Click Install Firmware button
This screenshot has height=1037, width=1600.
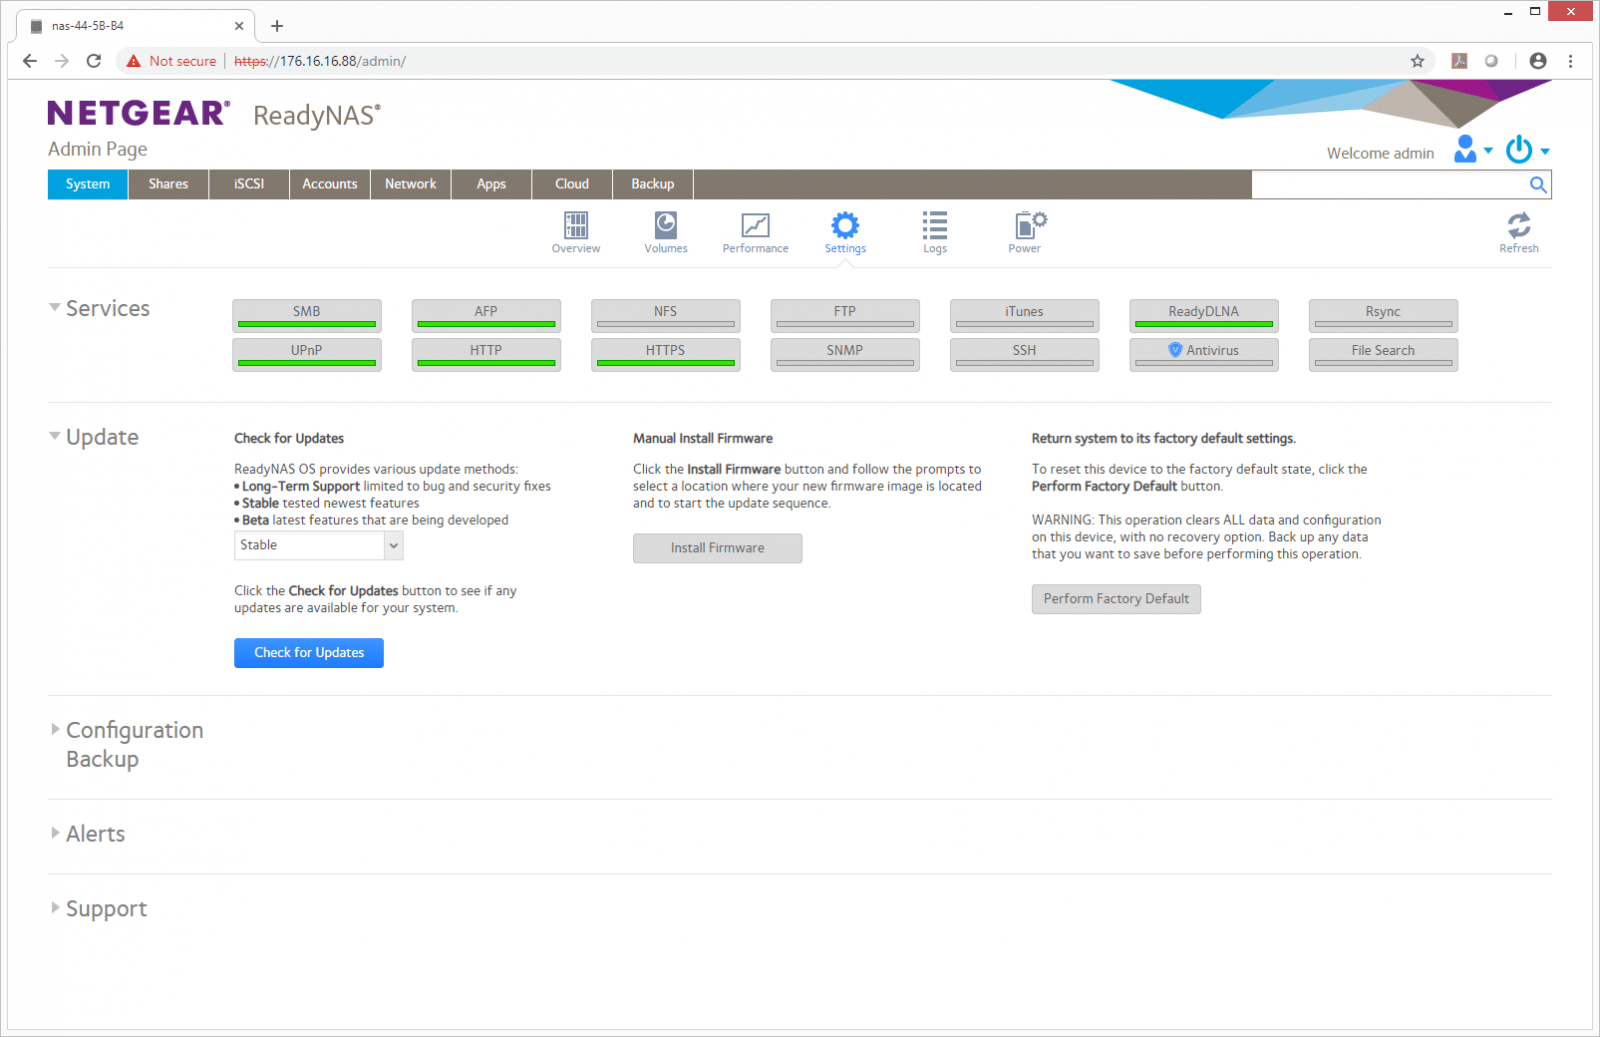(x=717, y=548)
